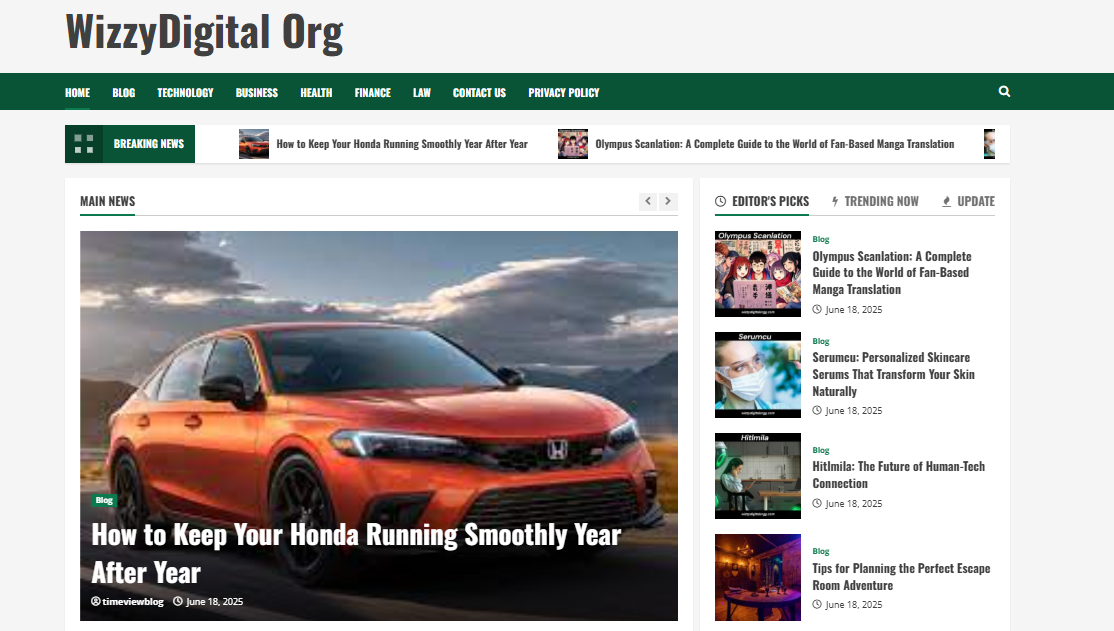
Task: Open the BUSINESS category
Action: (257, 92)
